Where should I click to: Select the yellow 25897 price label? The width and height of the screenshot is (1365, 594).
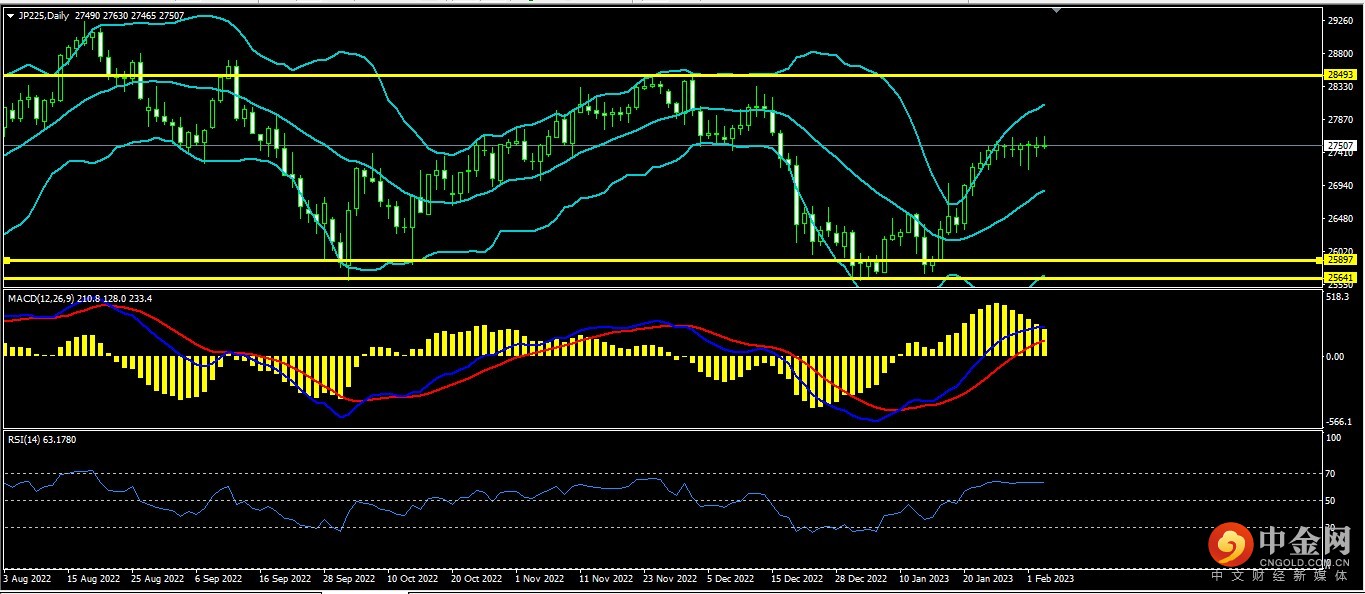coord(1339,260)
